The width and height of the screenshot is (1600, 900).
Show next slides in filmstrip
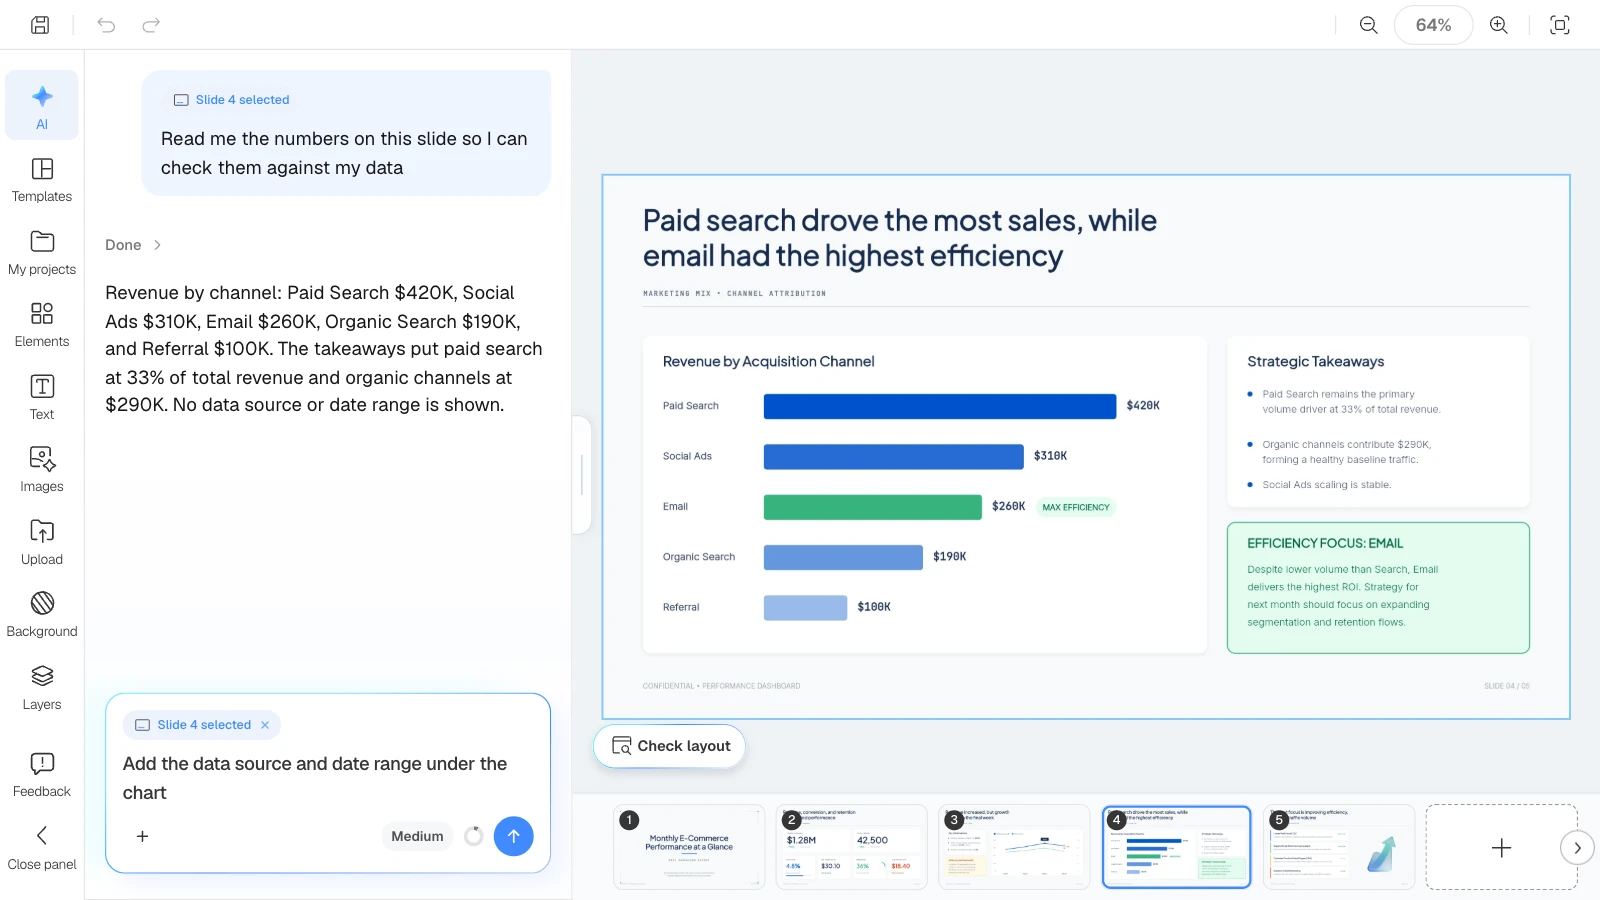1577,848
